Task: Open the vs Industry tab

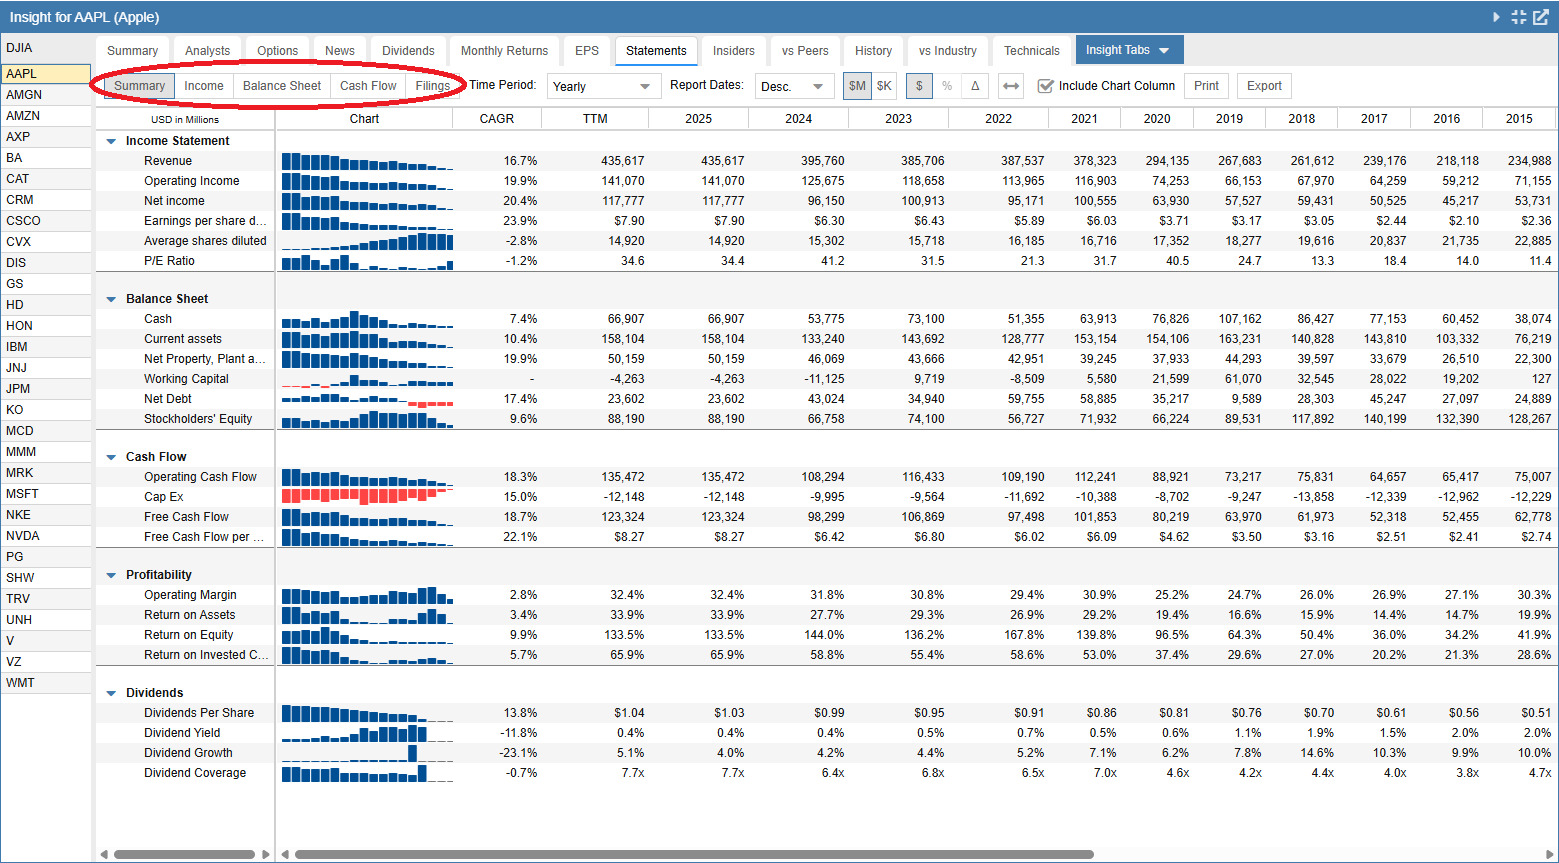Action: tap(948, 51)
